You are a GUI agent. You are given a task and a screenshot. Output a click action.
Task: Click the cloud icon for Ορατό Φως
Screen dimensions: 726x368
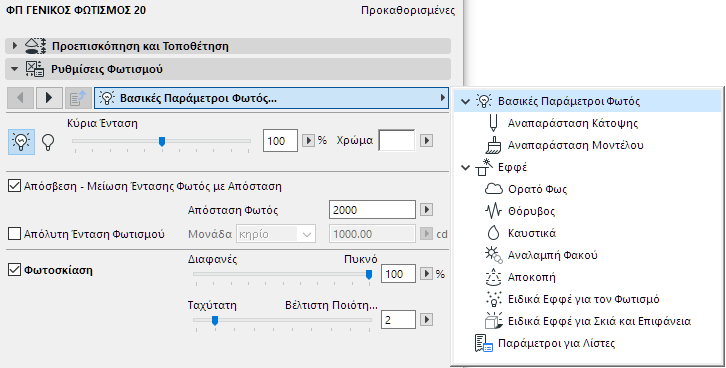494,189
